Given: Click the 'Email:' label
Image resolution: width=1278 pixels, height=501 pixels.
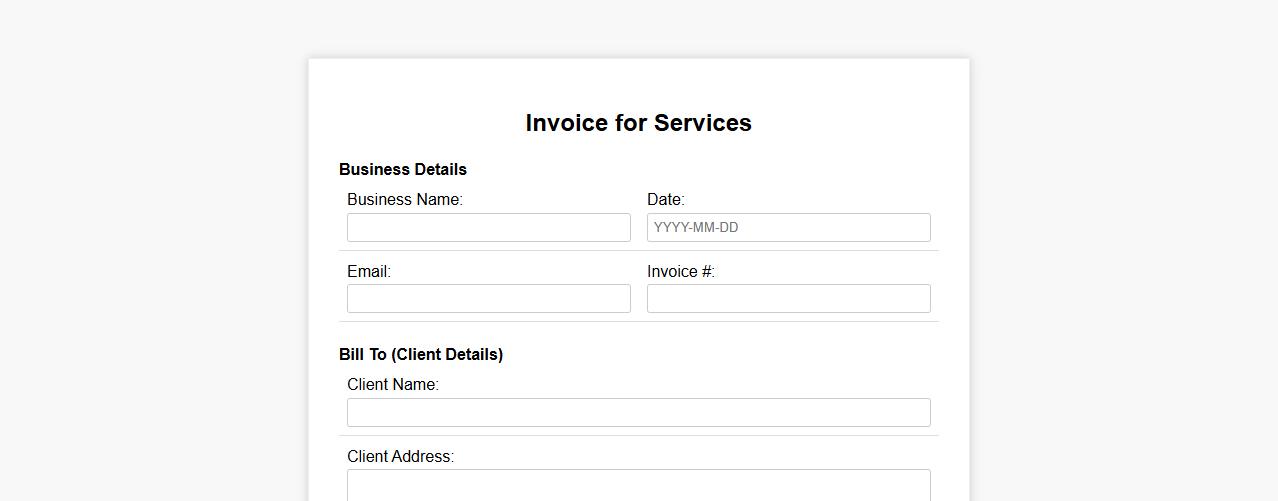Looking at the screenshot, I should [x=369, y=271].
